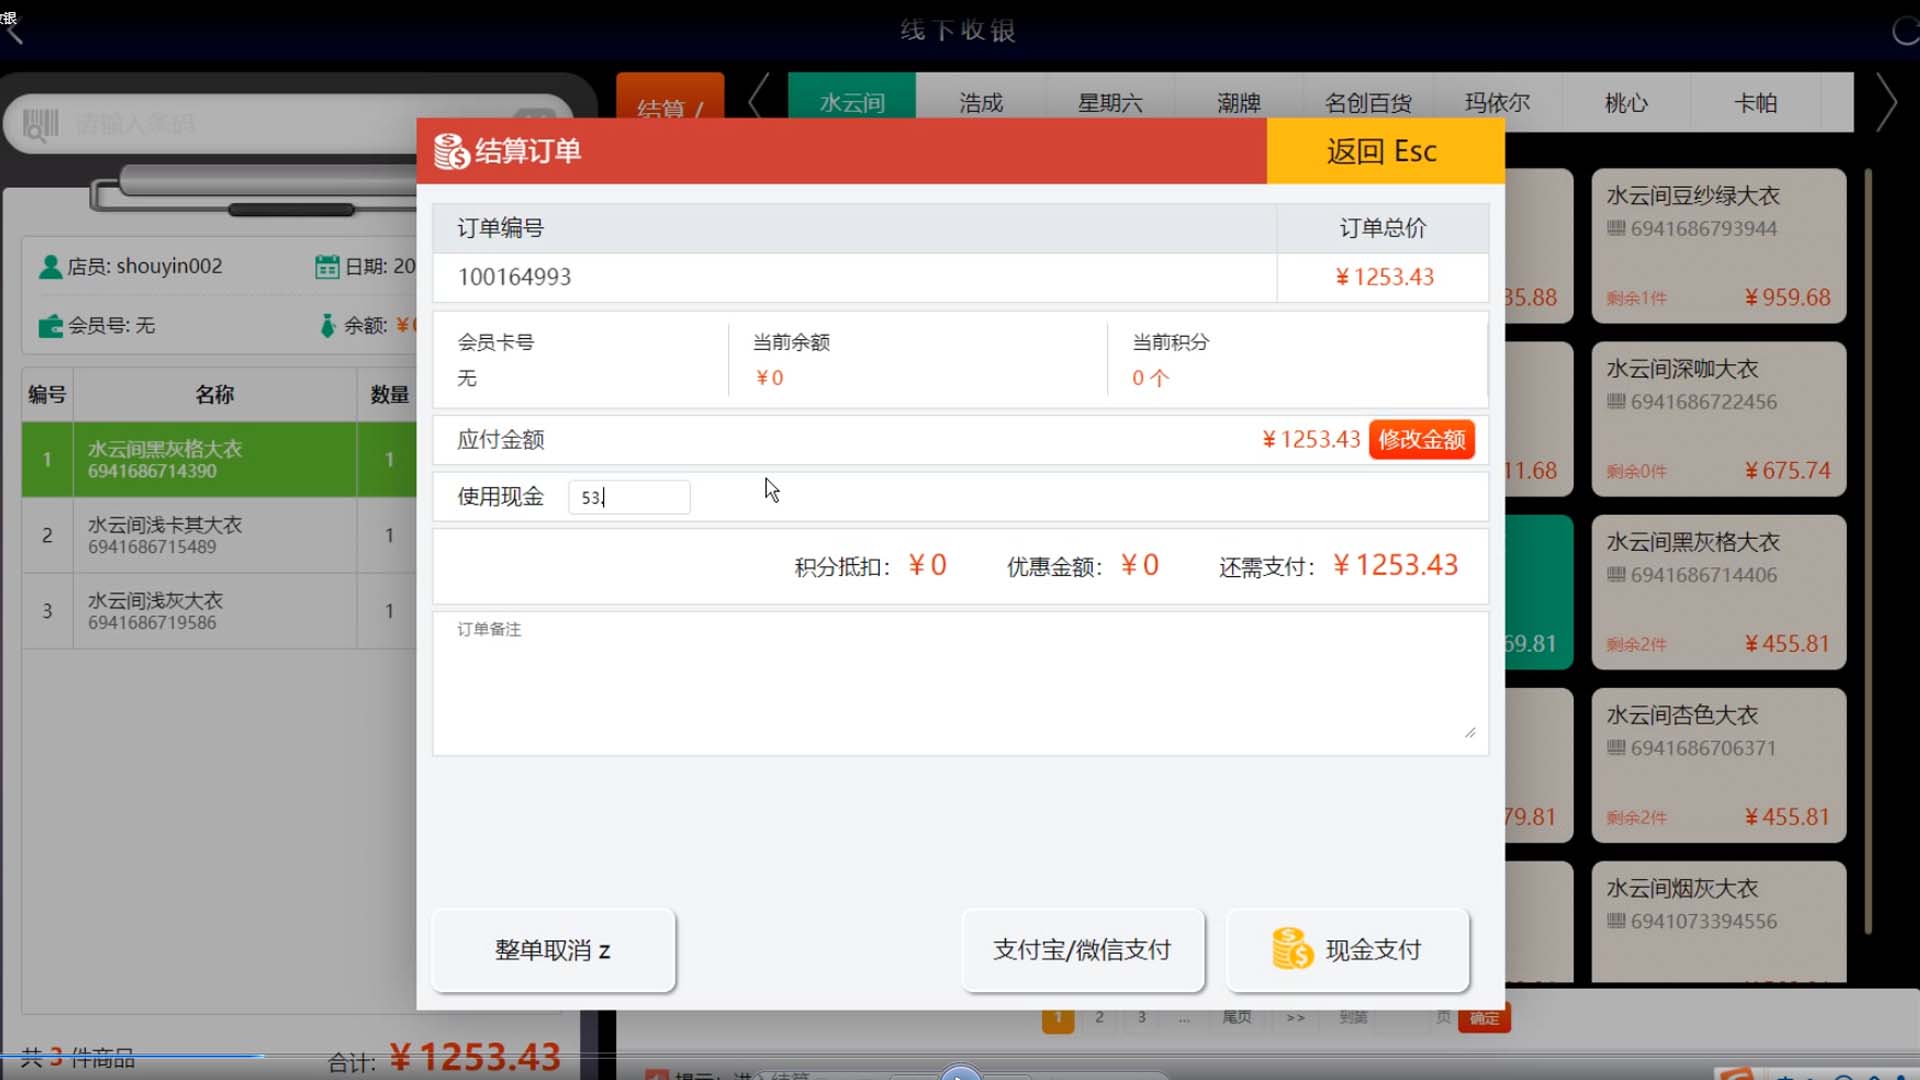Open the 名创百货 brand tab
The height and width of the screenshot is (1080, 1920).
(1367, 103)
